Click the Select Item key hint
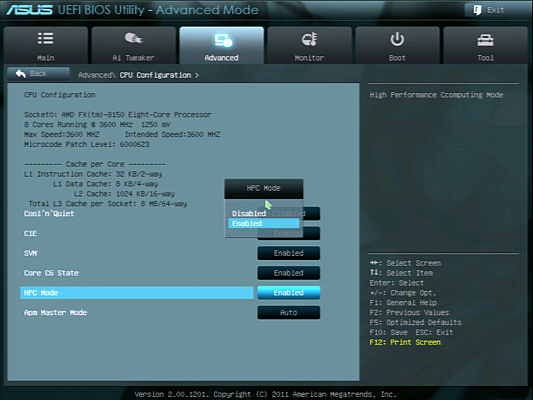The width and height of the screenshot is (533, 400). [x=401, y=273]
